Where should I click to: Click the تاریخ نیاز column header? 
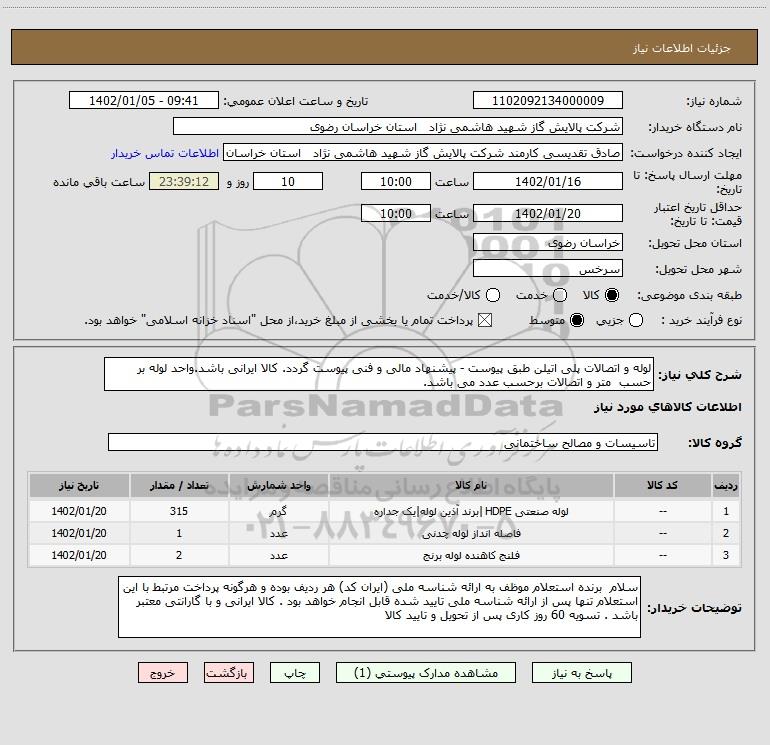point(79,485)
